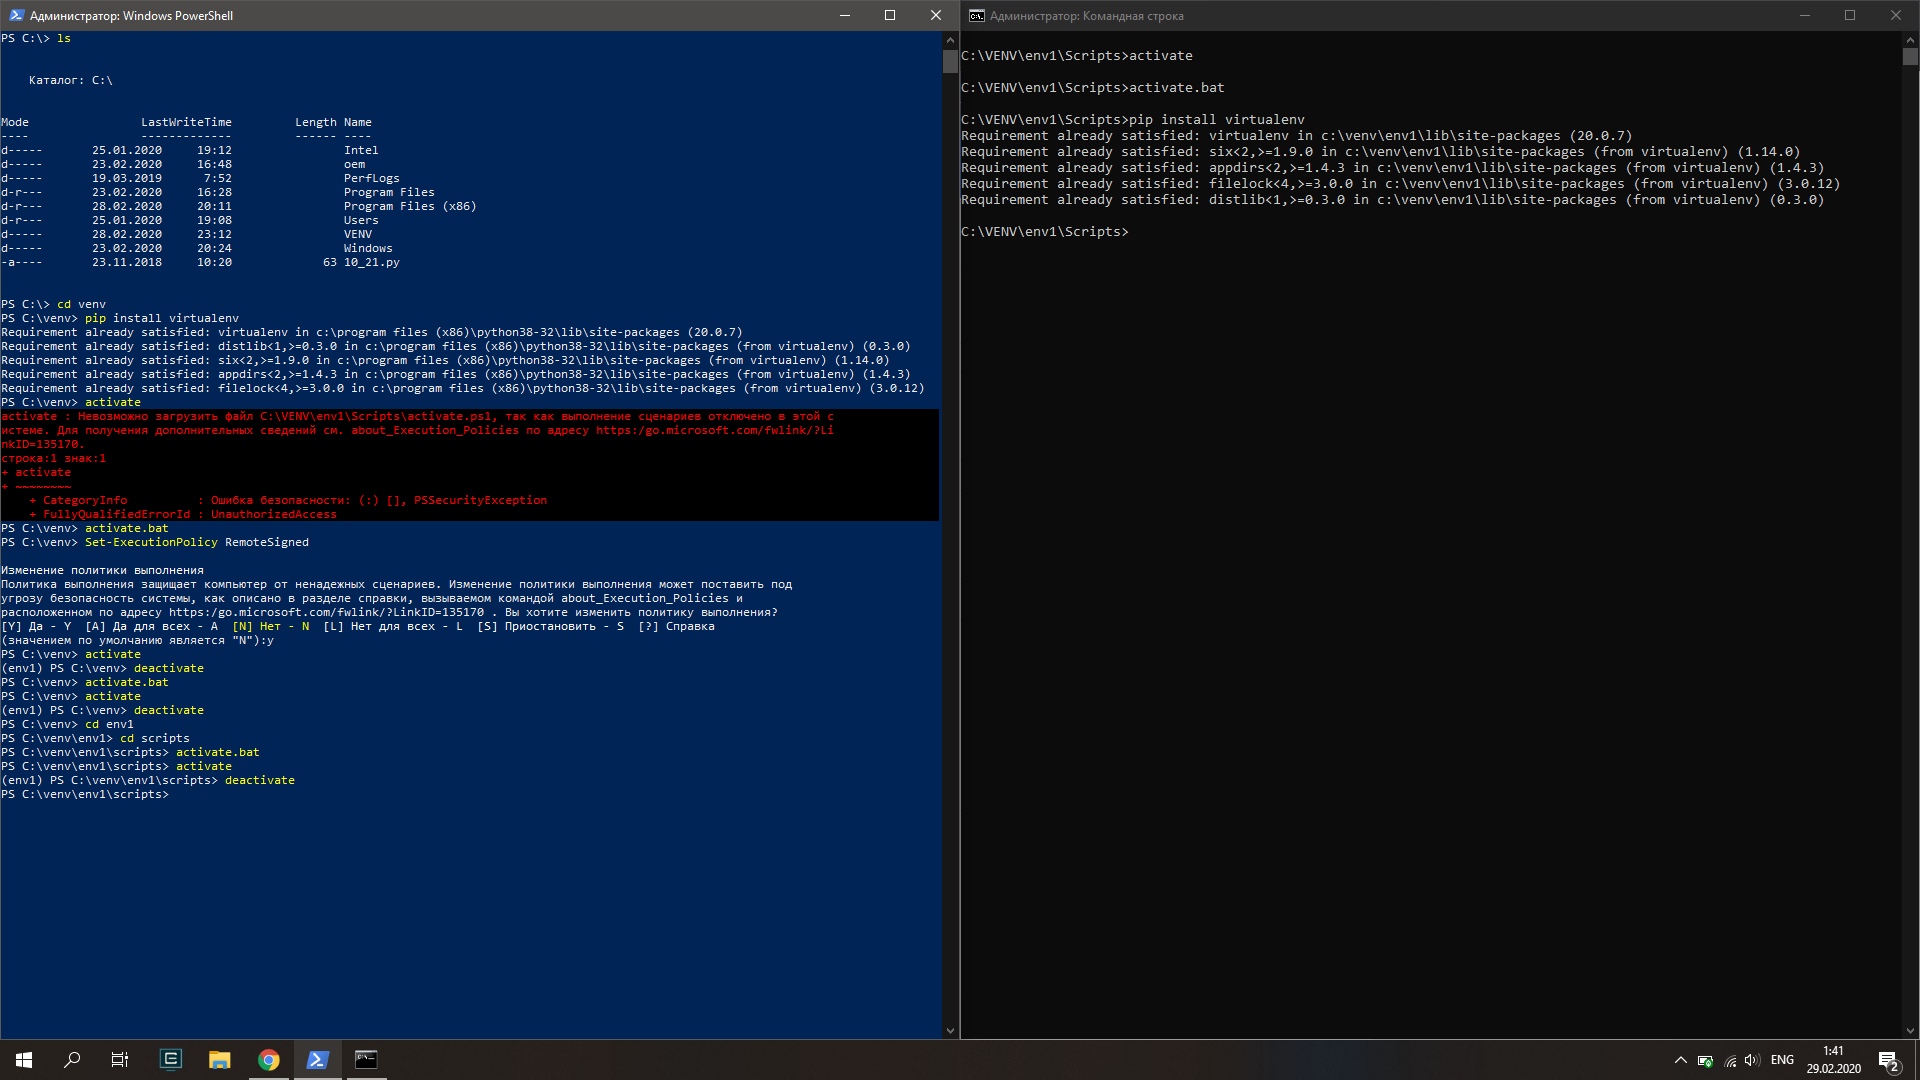Click '10_21.py' file name in listing
This screenshot has height=1080, width=1920.
tap(371, 262)
